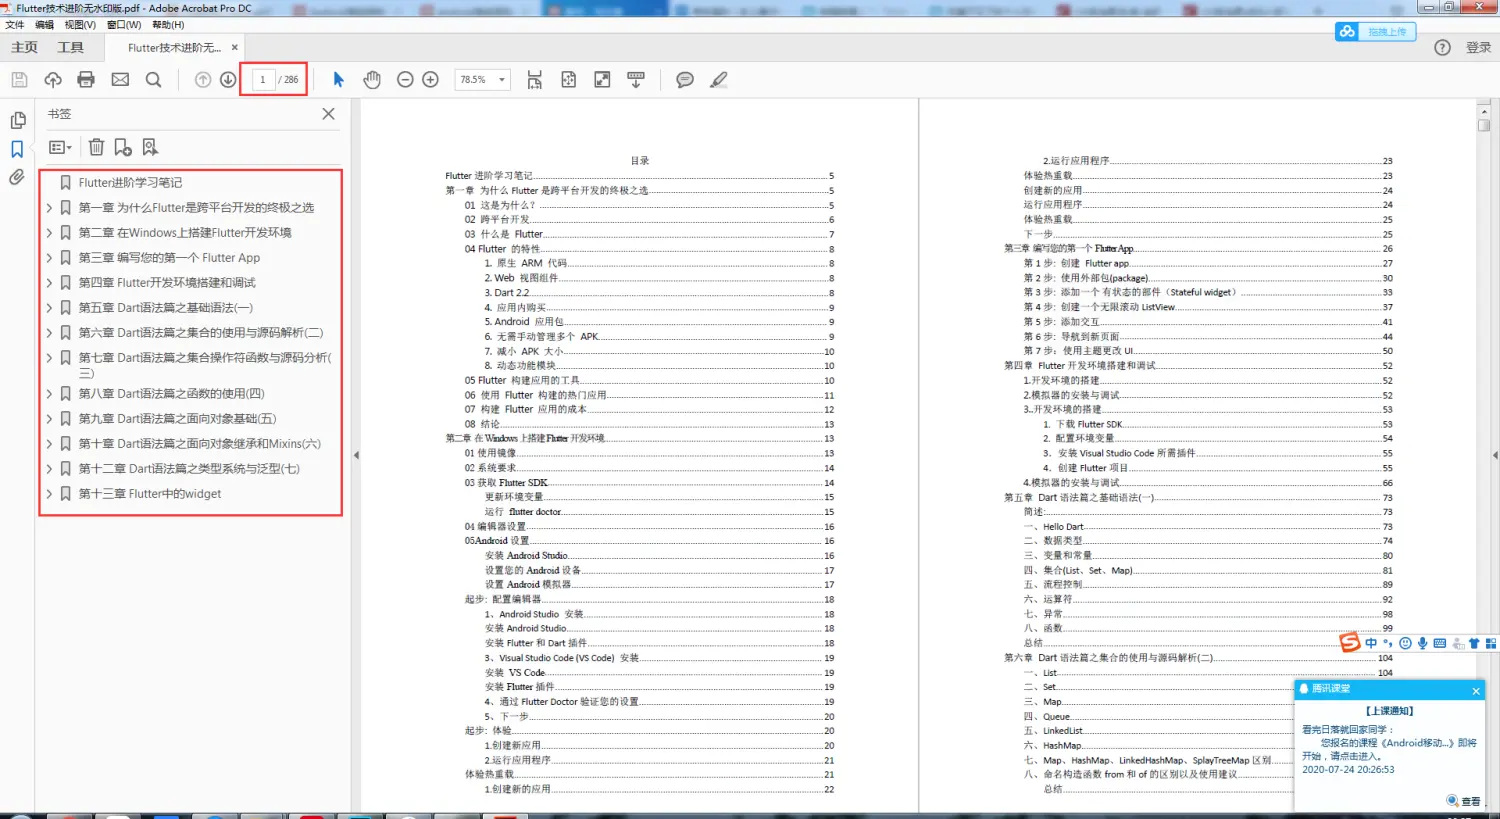Go to next page arrow

click(228, 80)
